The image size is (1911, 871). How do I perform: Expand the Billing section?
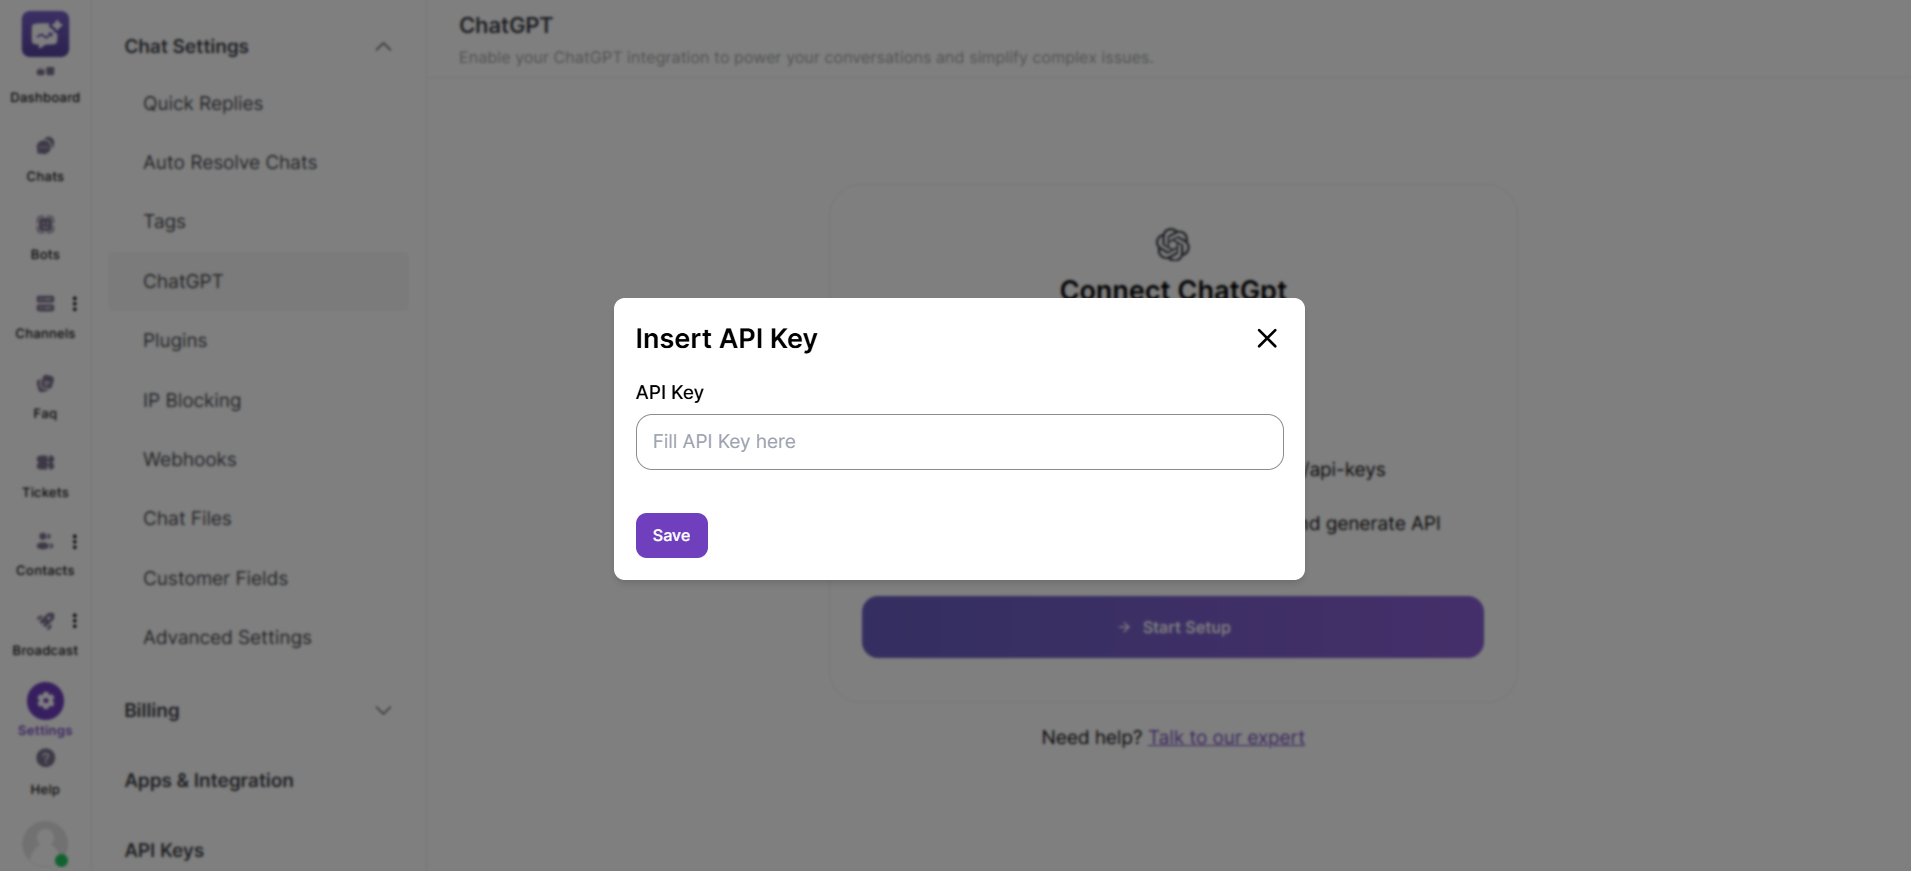coord(383,710)
